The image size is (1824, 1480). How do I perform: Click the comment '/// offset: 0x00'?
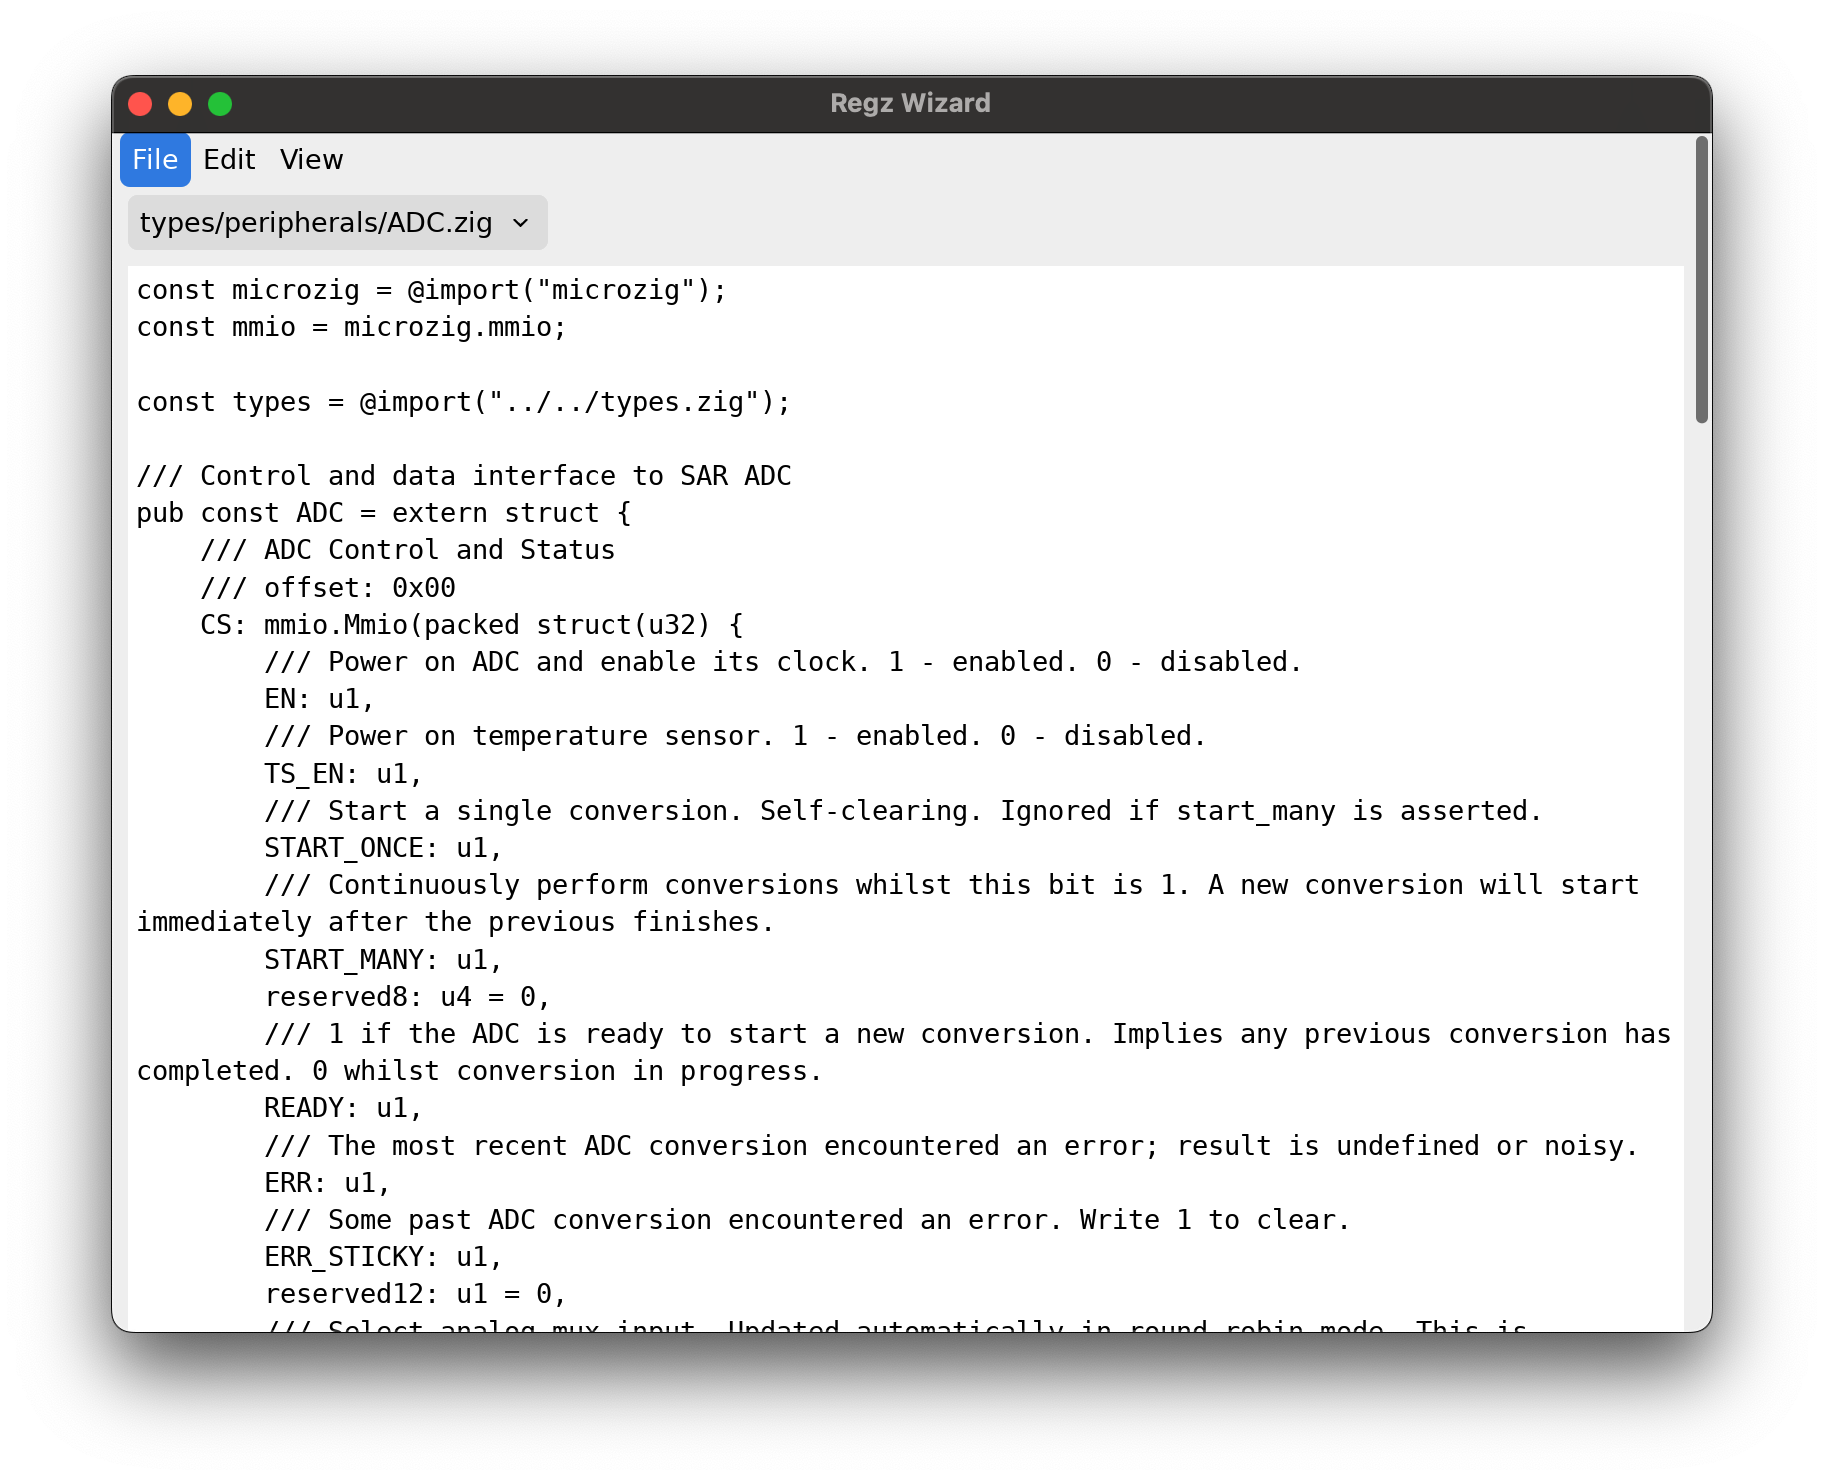[328, 588]
